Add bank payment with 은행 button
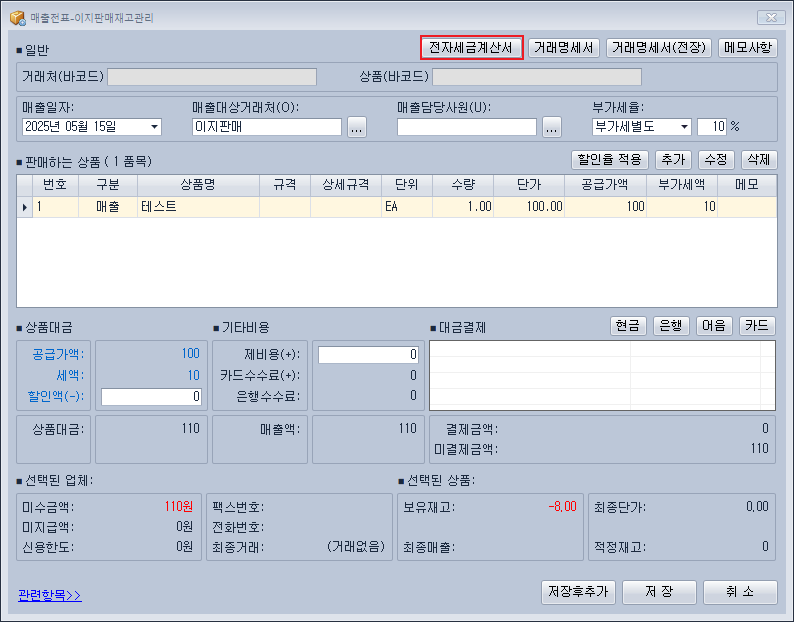This screenshot has width=794, height=622. pyautogui.click(x=671, y=326)
